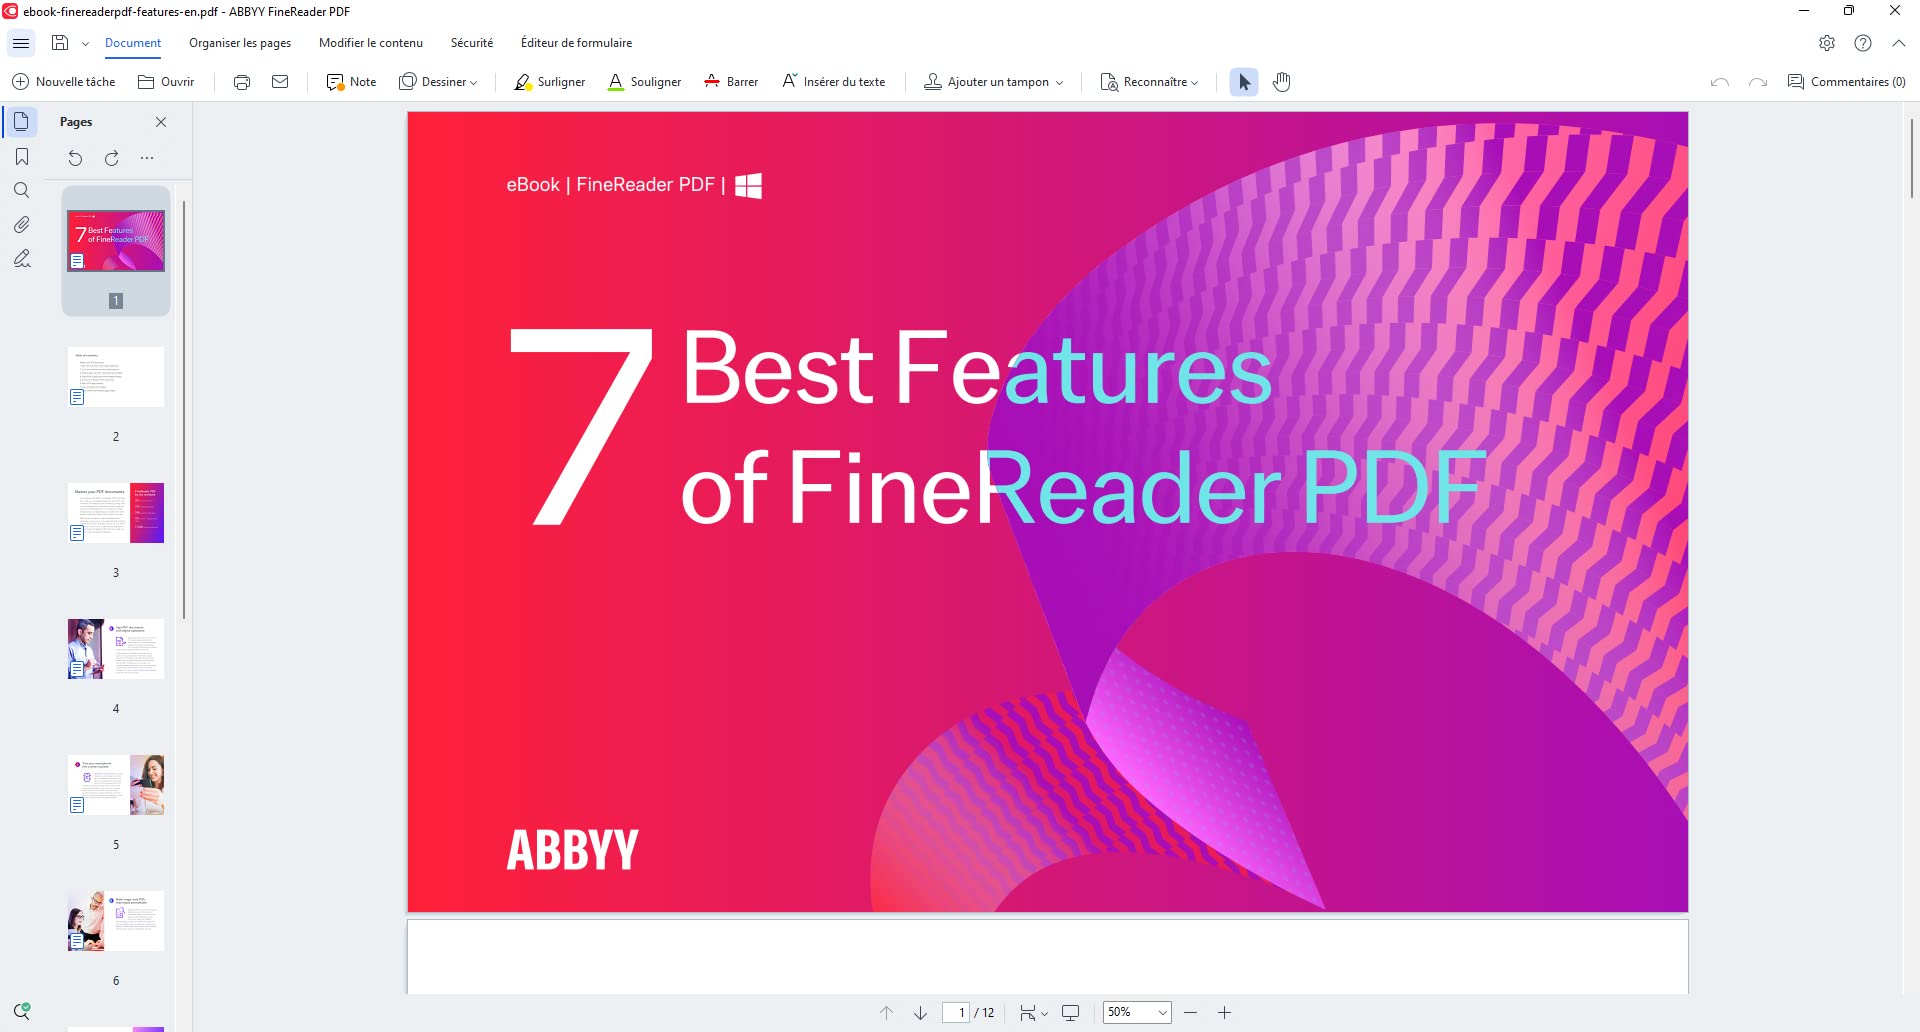This screenshot has width=1920, height=1032.
Task: Open the settings gear
Action: pyautogui.click(x=1827, y=43)
